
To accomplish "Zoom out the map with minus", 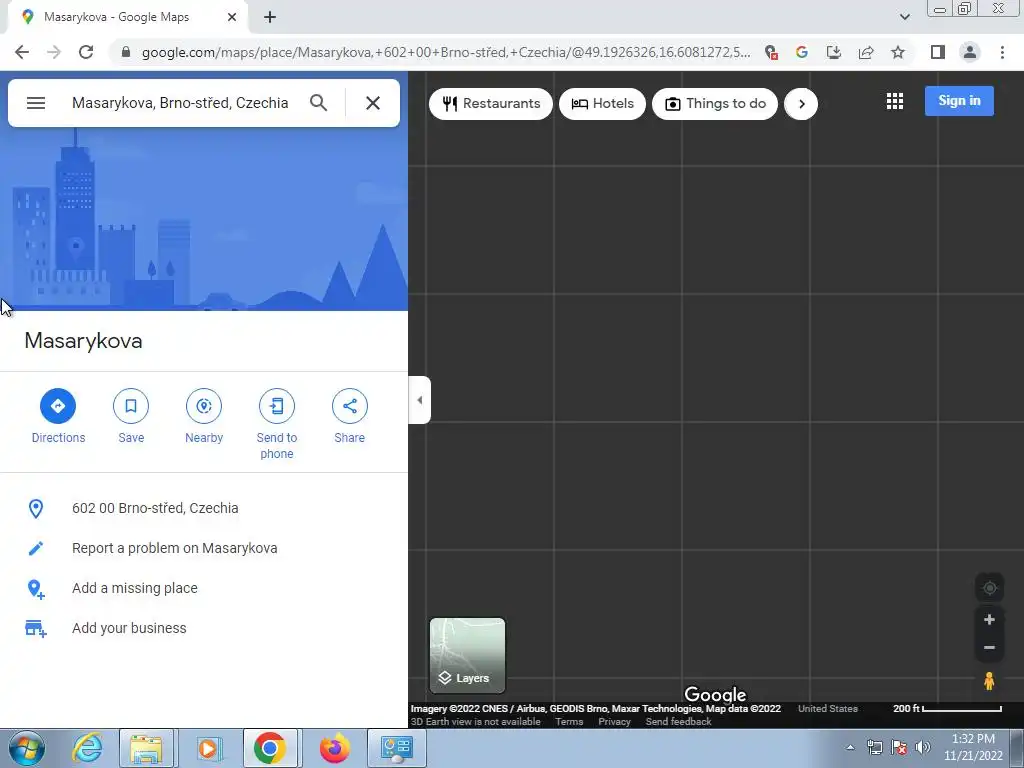I will 989,648.
